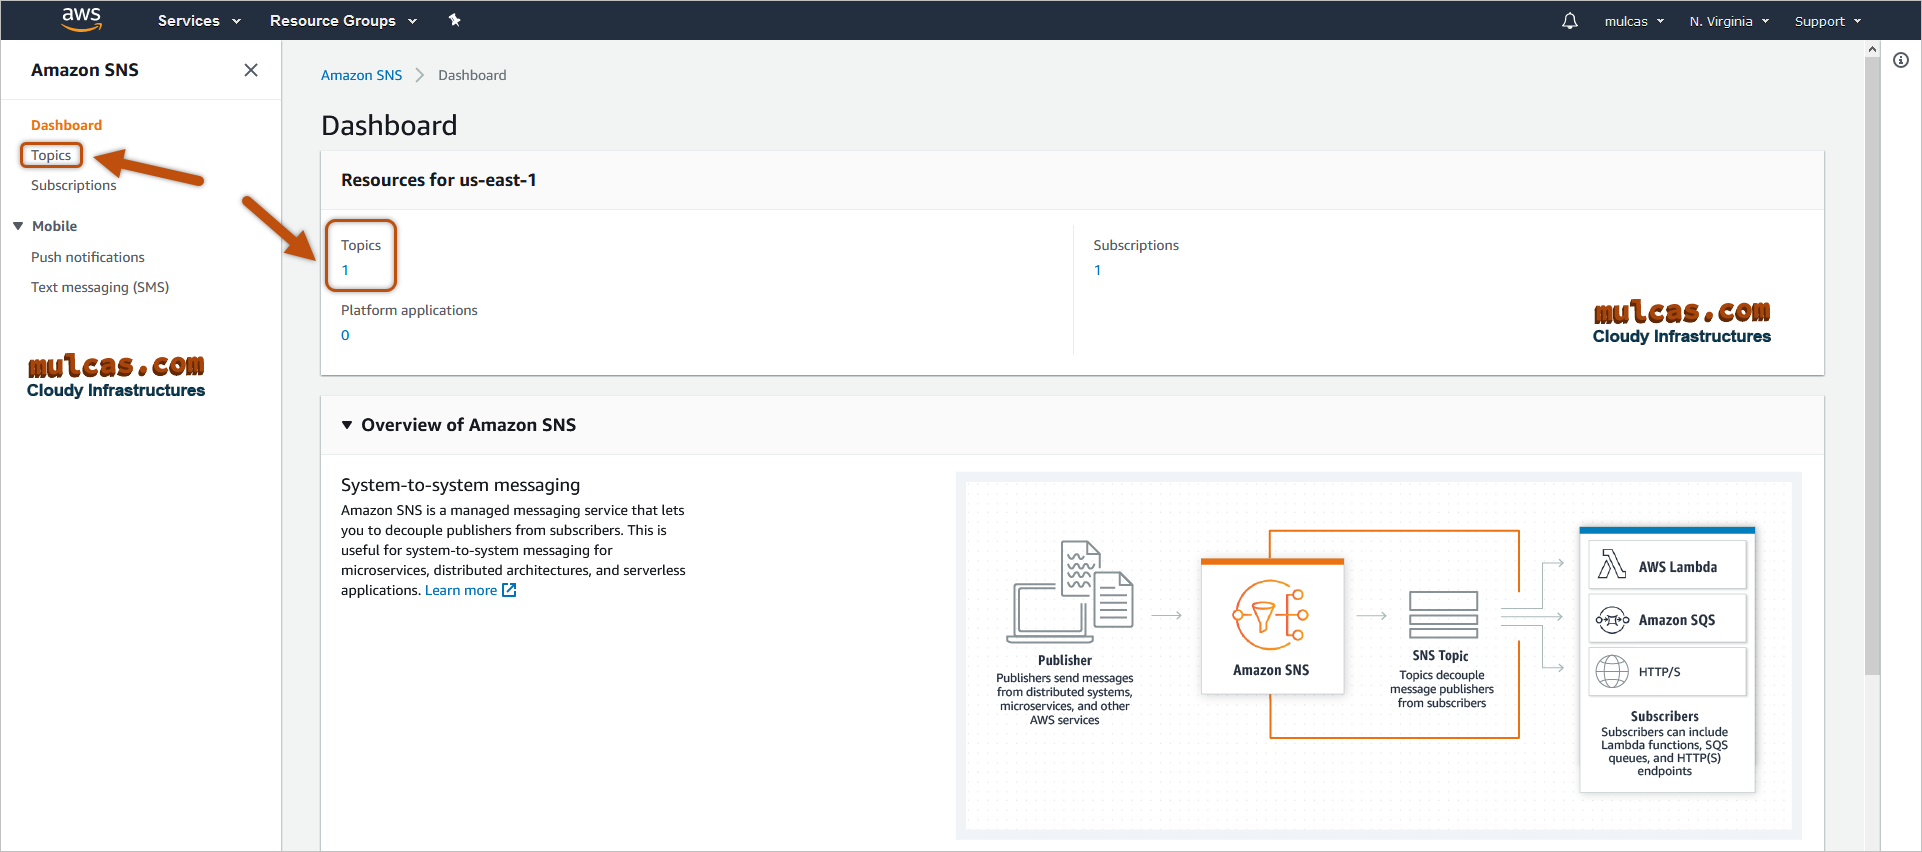1922x852 pixels.
Task: Open Push notifications from sidebar
Action: 87,257
